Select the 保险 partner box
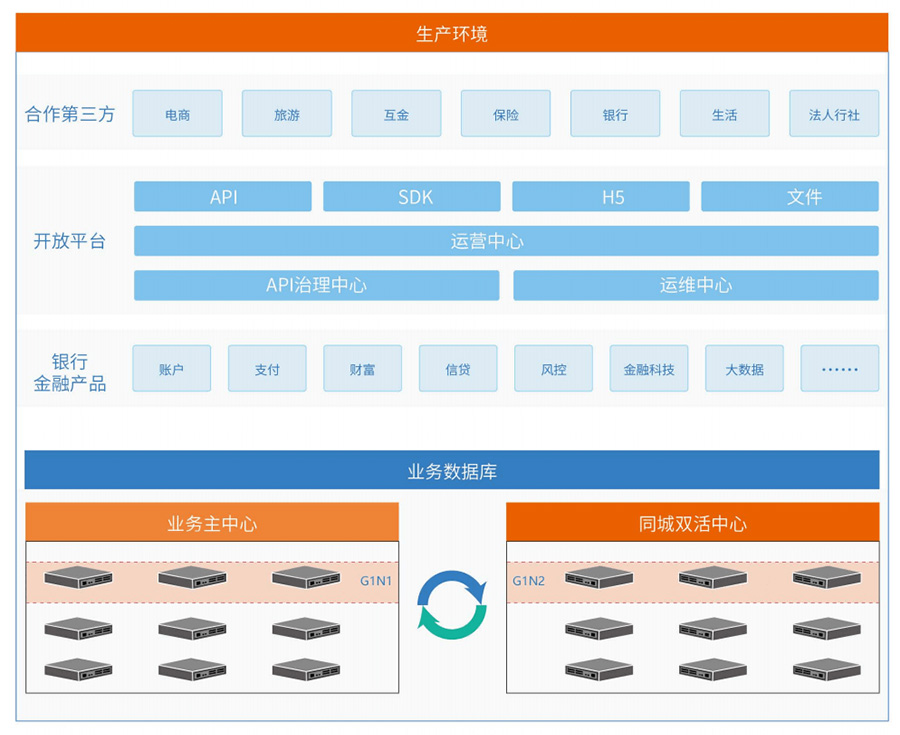 [506, 114]
